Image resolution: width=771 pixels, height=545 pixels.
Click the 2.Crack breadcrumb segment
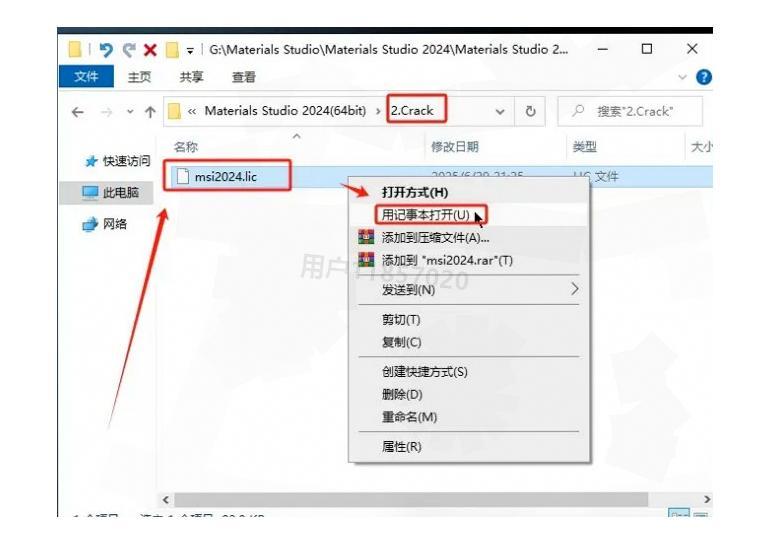(x=412, y=111)
